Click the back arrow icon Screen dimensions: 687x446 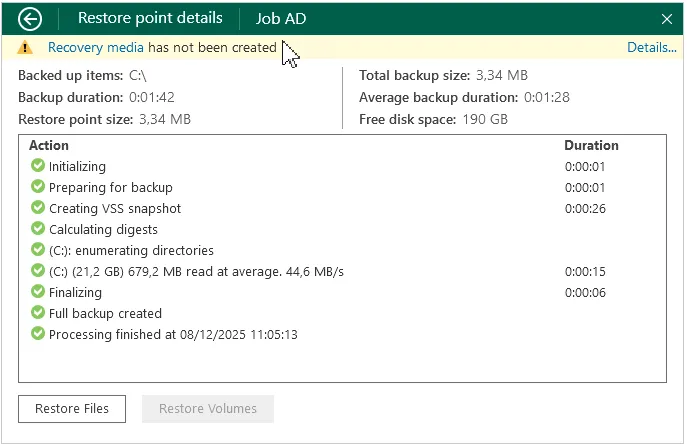[30, 18]
